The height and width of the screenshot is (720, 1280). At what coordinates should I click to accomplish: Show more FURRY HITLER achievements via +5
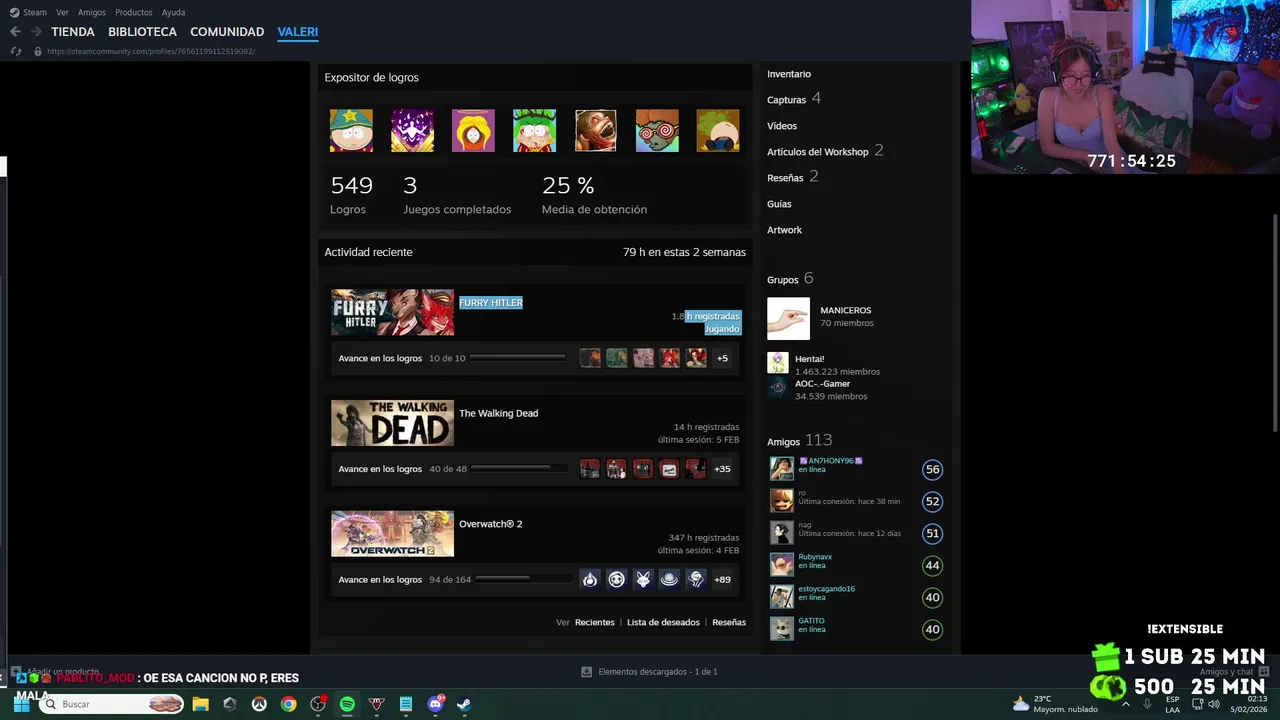click(x=722, y=358)
